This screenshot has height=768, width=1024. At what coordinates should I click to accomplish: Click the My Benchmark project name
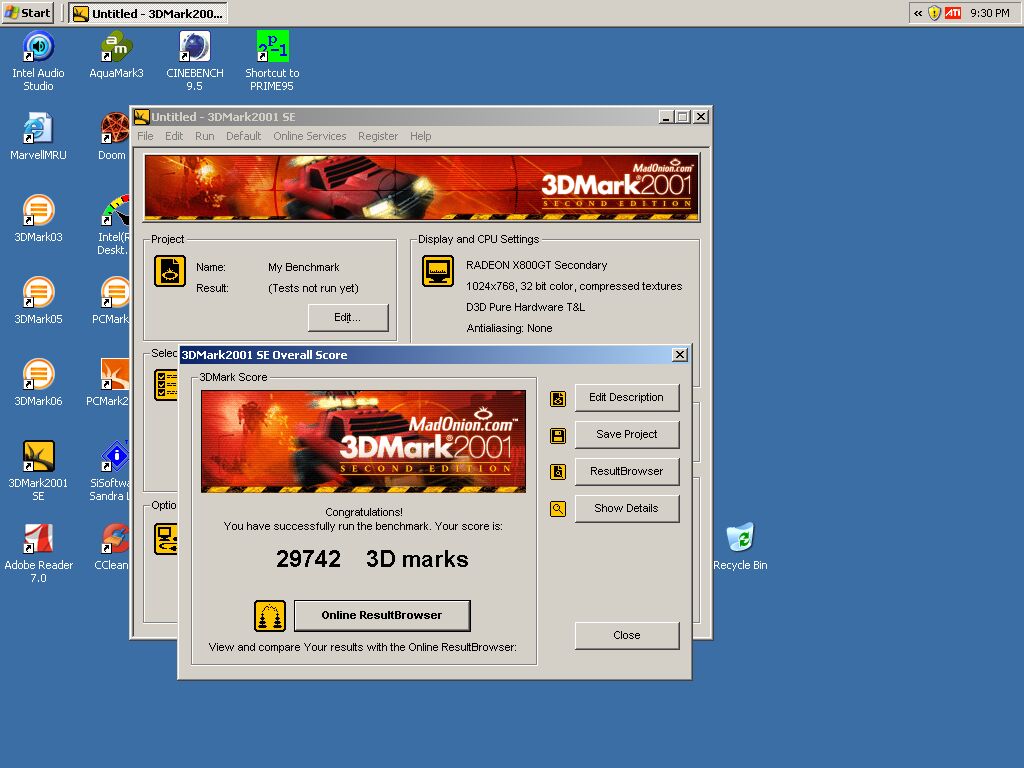(304, 267)
